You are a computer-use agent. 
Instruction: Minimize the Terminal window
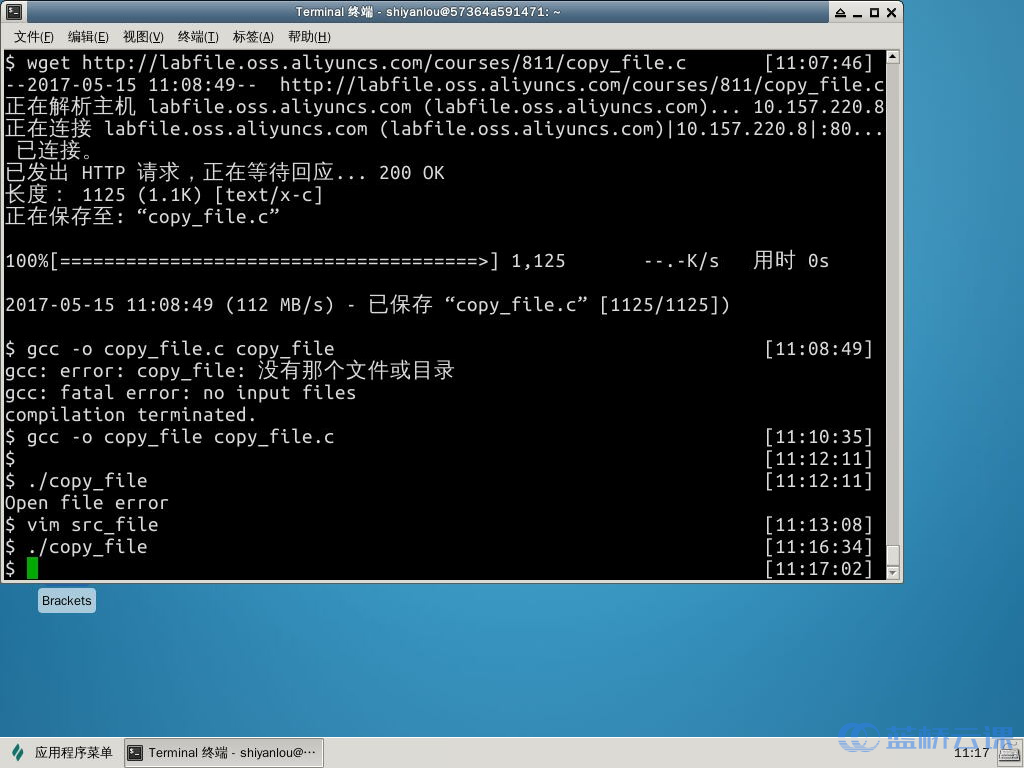tap(857, 12)
